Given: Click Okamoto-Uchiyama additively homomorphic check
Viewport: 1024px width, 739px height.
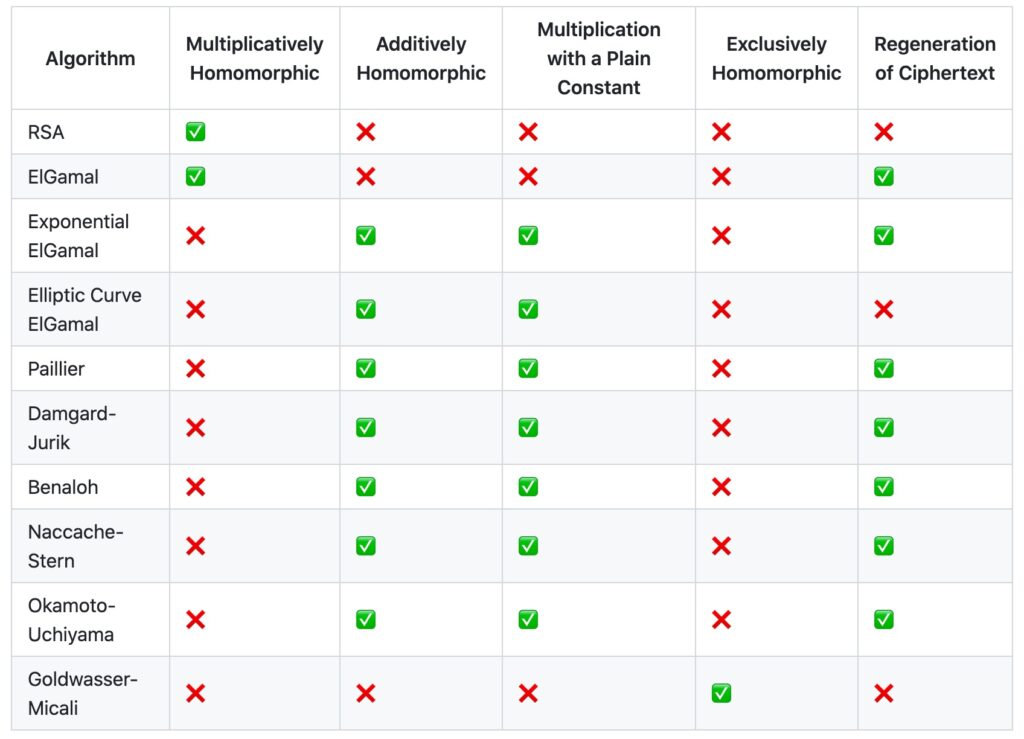Looking at the screenshot, I should pyautogui.click(x=366, y=619).
